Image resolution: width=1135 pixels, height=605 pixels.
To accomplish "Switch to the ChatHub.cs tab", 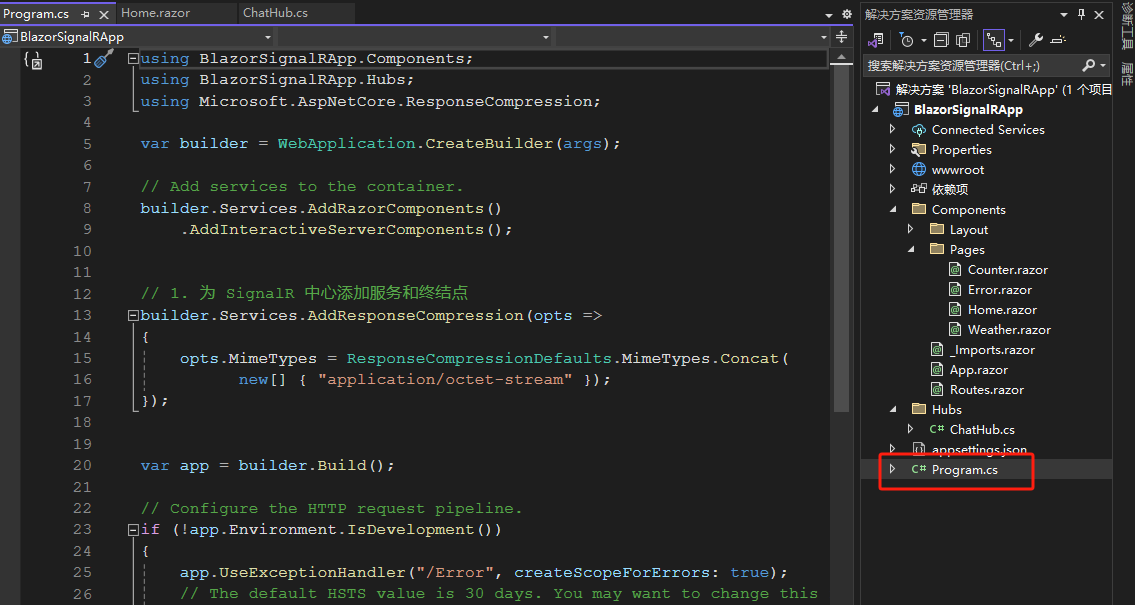I will 277,13.
